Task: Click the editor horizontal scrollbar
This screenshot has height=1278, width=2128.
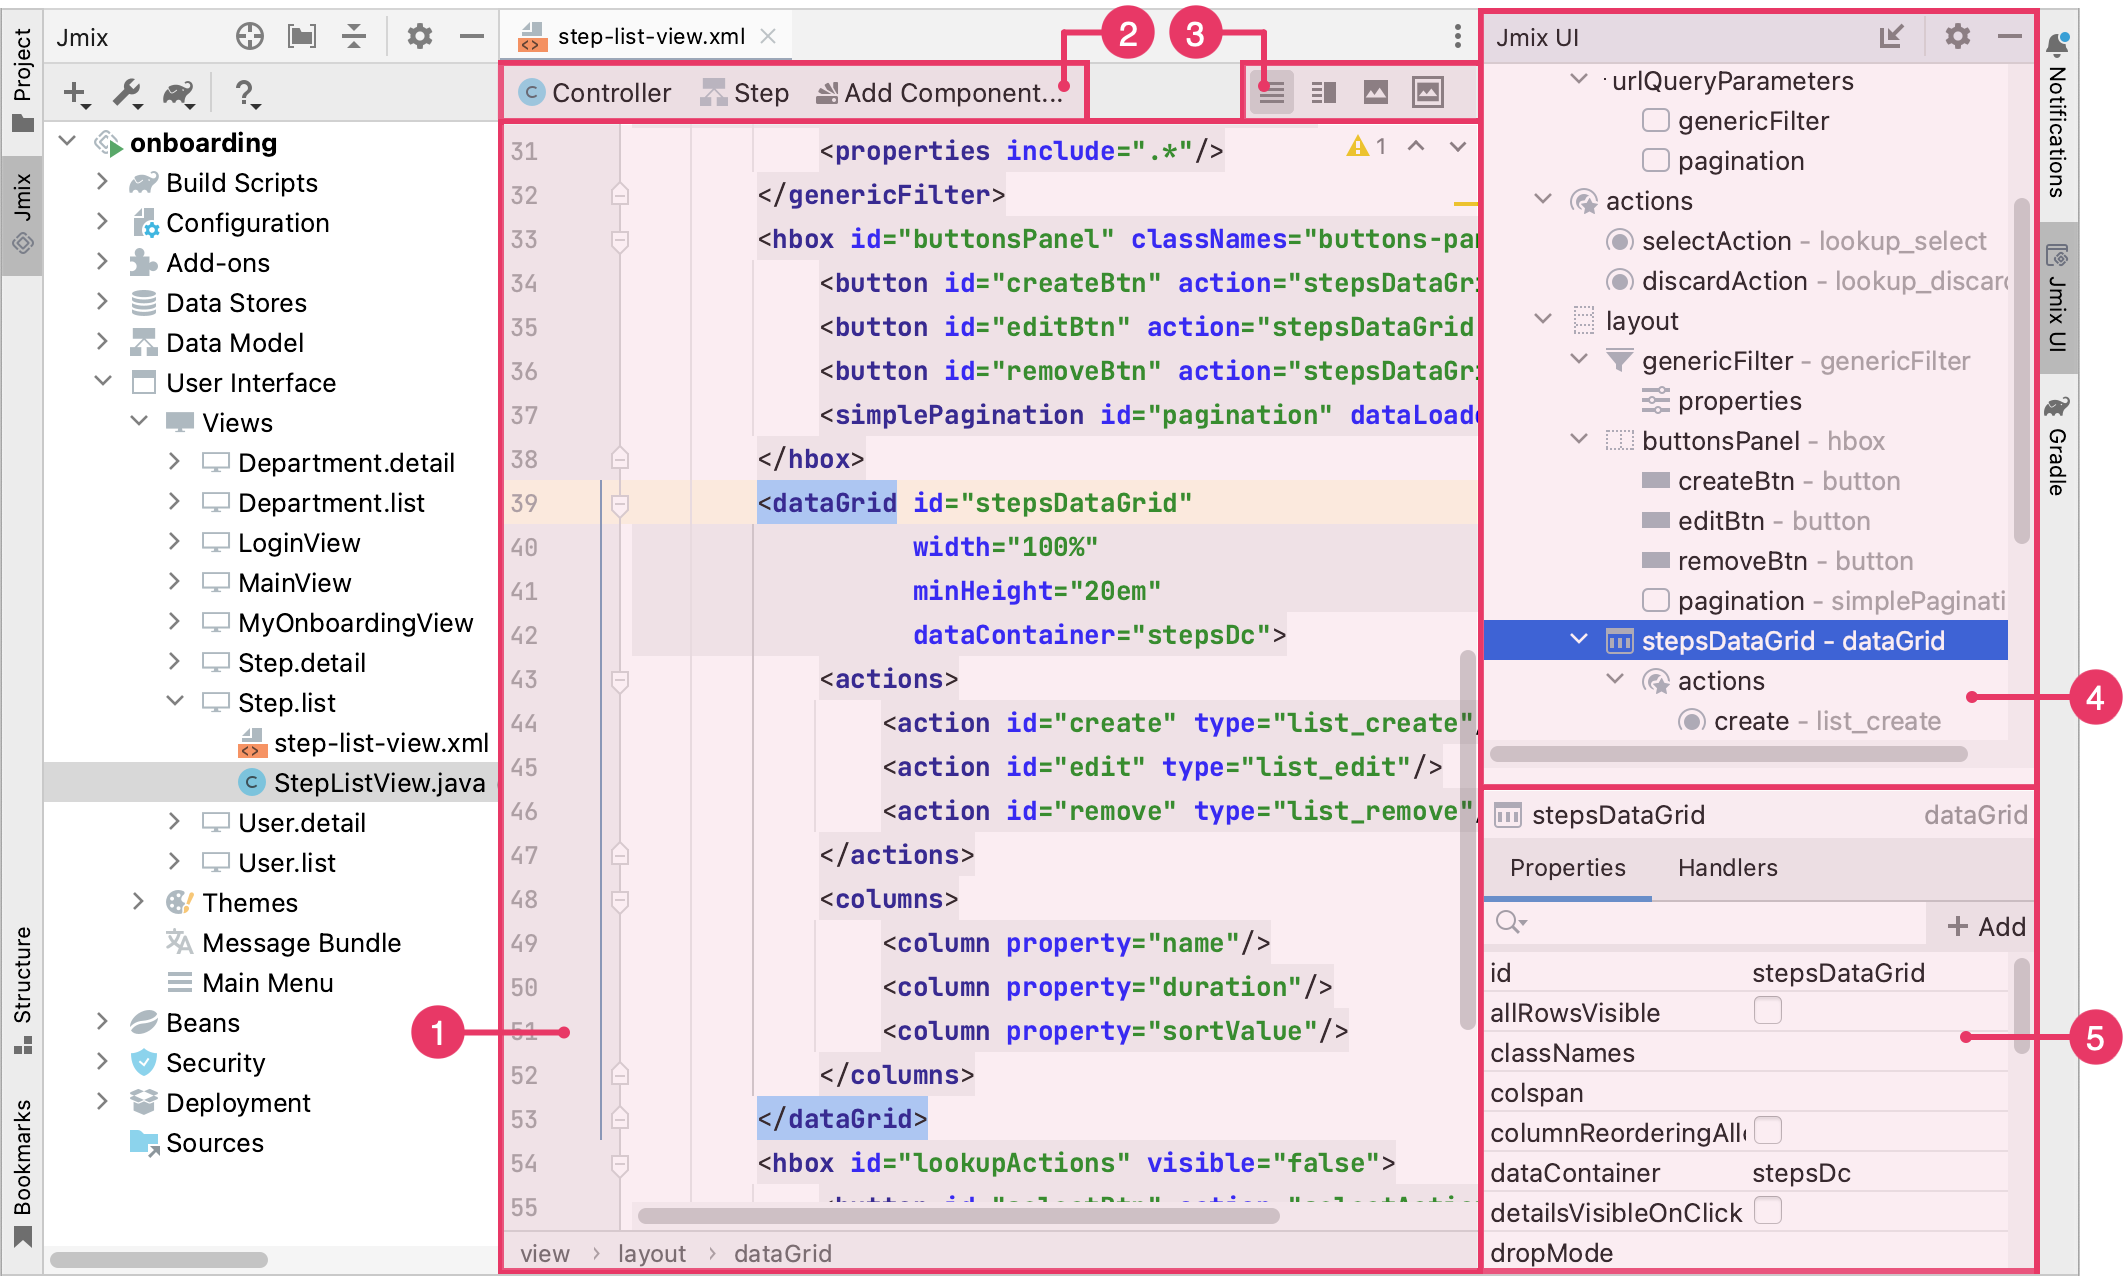Action: (958, 1216)
